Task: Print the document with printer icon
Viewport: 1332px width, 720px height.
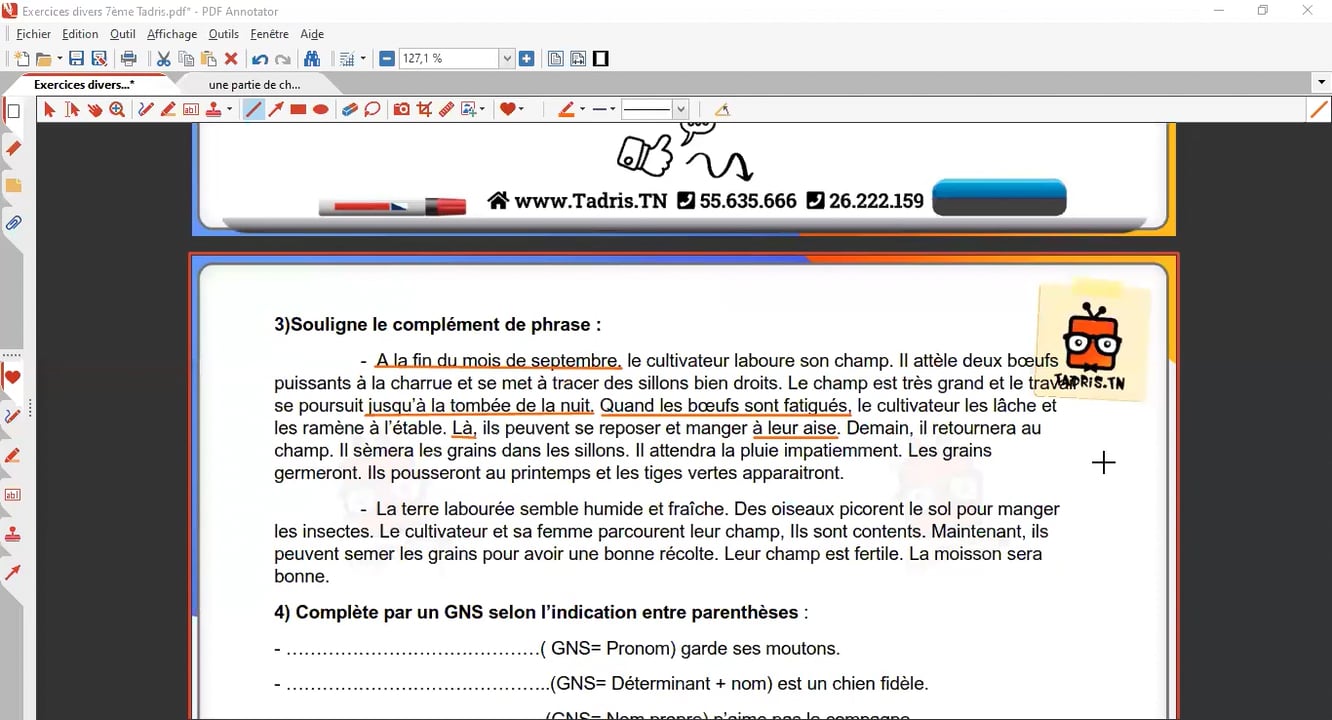Action: click(x=128, y=59)
